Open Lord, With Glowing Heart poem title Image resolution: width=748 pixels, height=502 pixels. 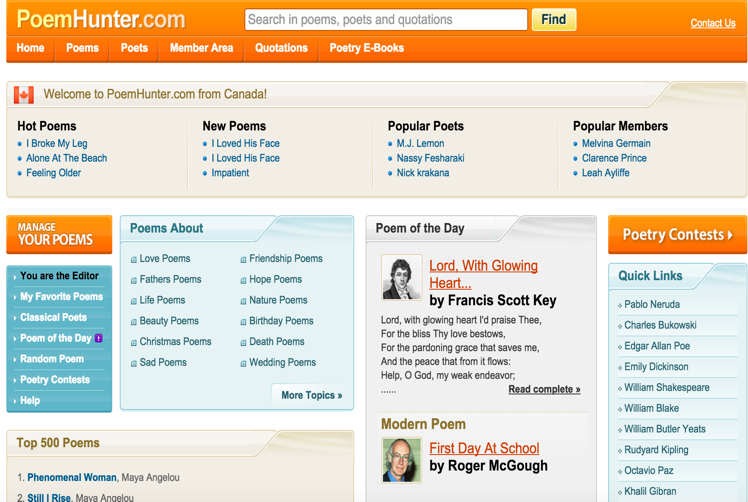click(483, 274)
